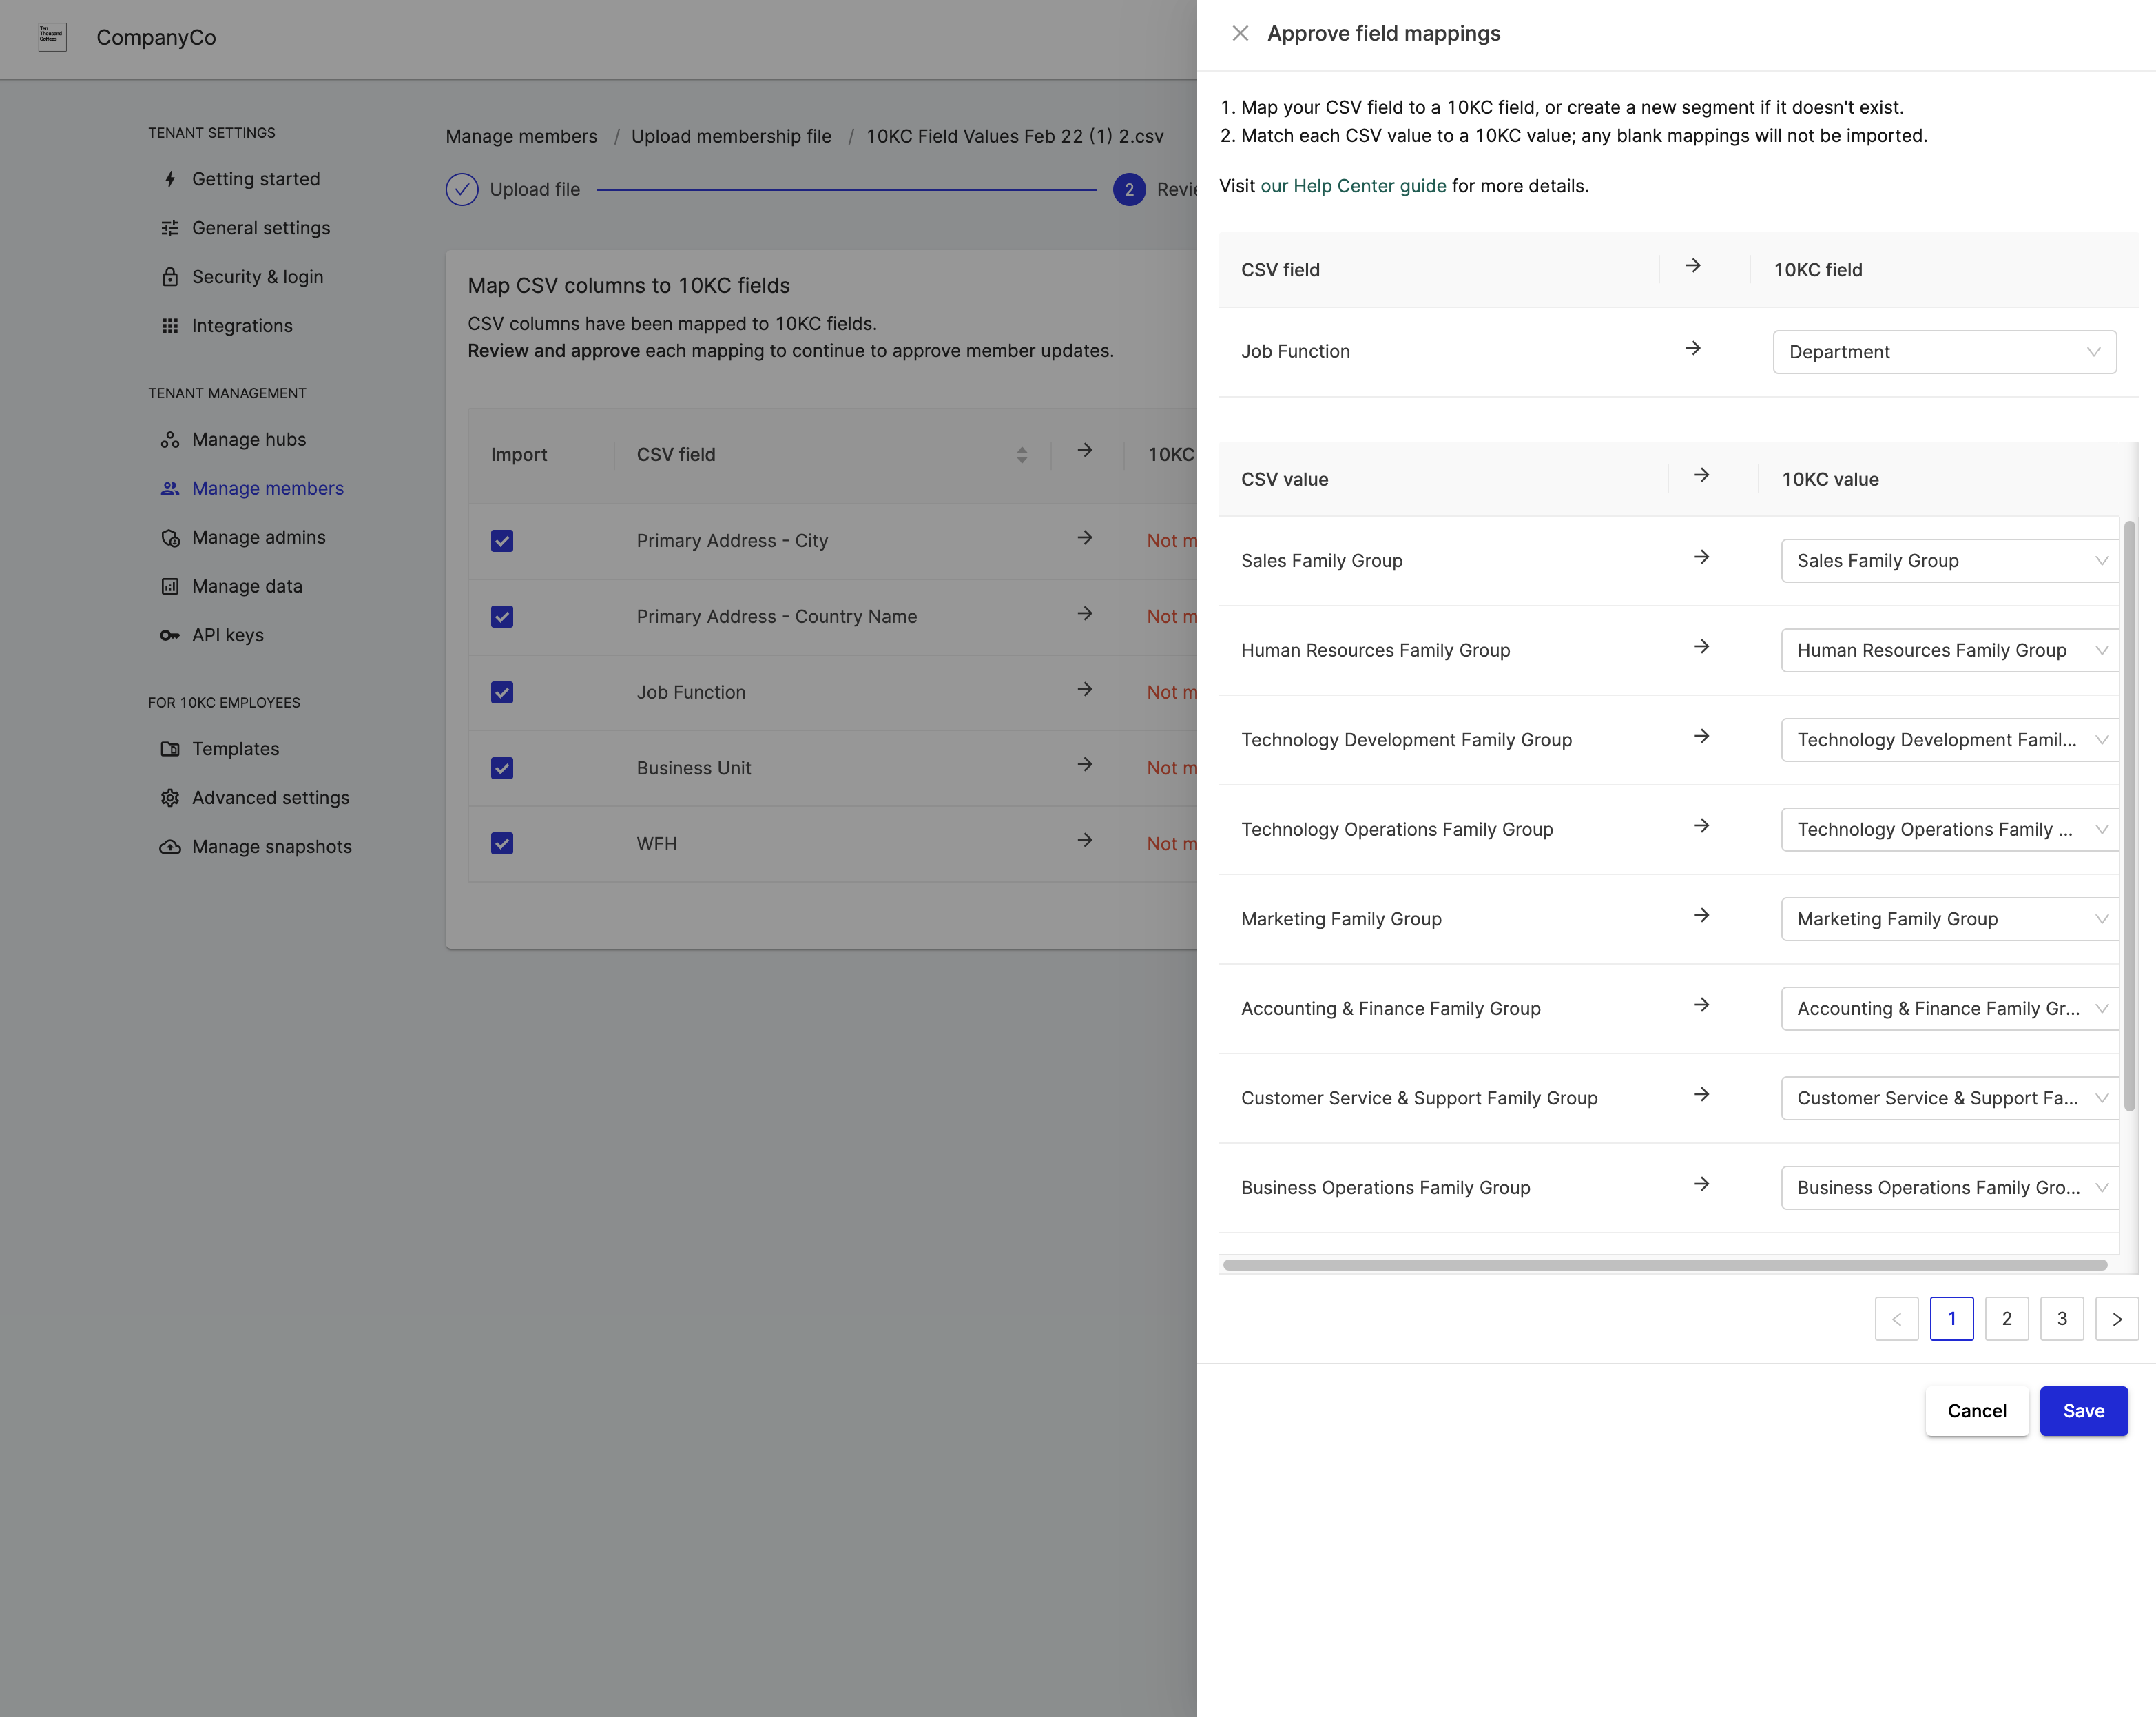
Task: Open Marketing Family Group value dropdown
Action: (x=1949, y=919)
